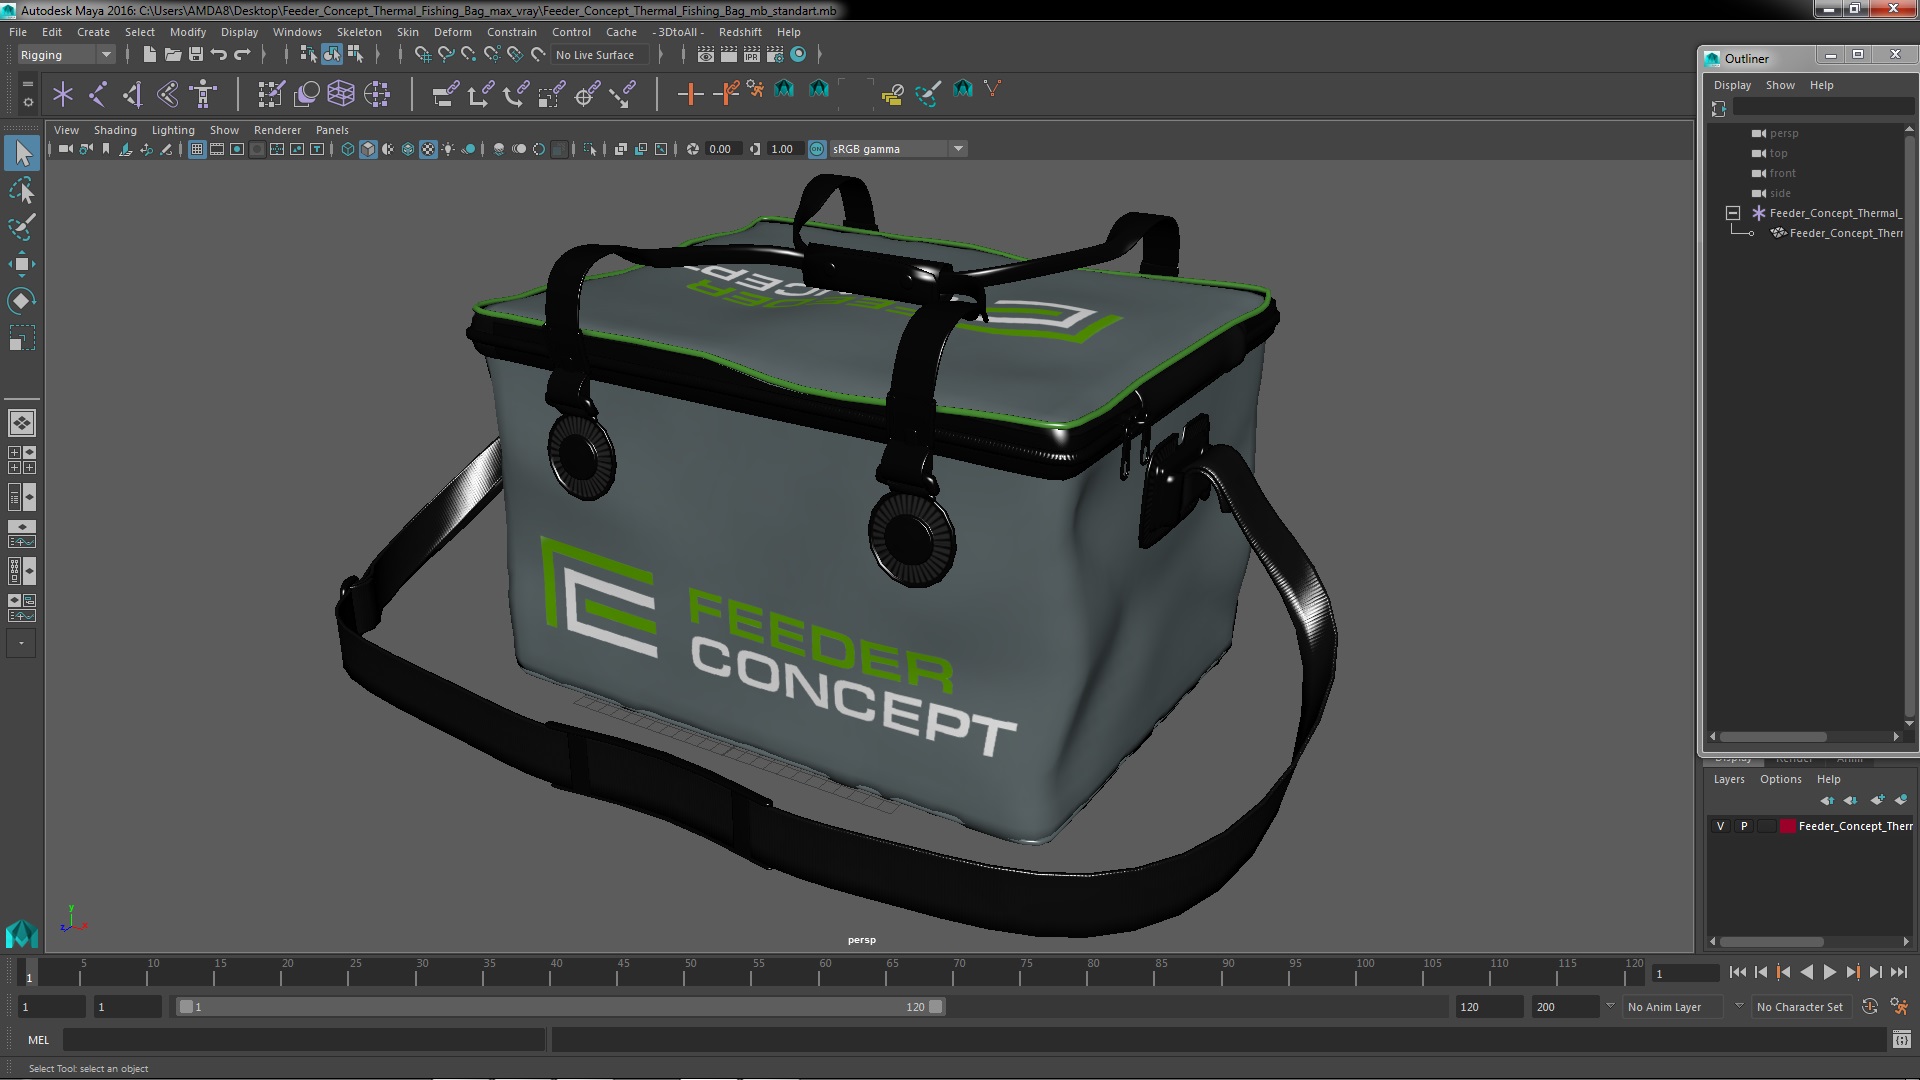The image size is (1920, 1080).
Task: Click the Undo arrow icon
Action: tap(219, 55)
